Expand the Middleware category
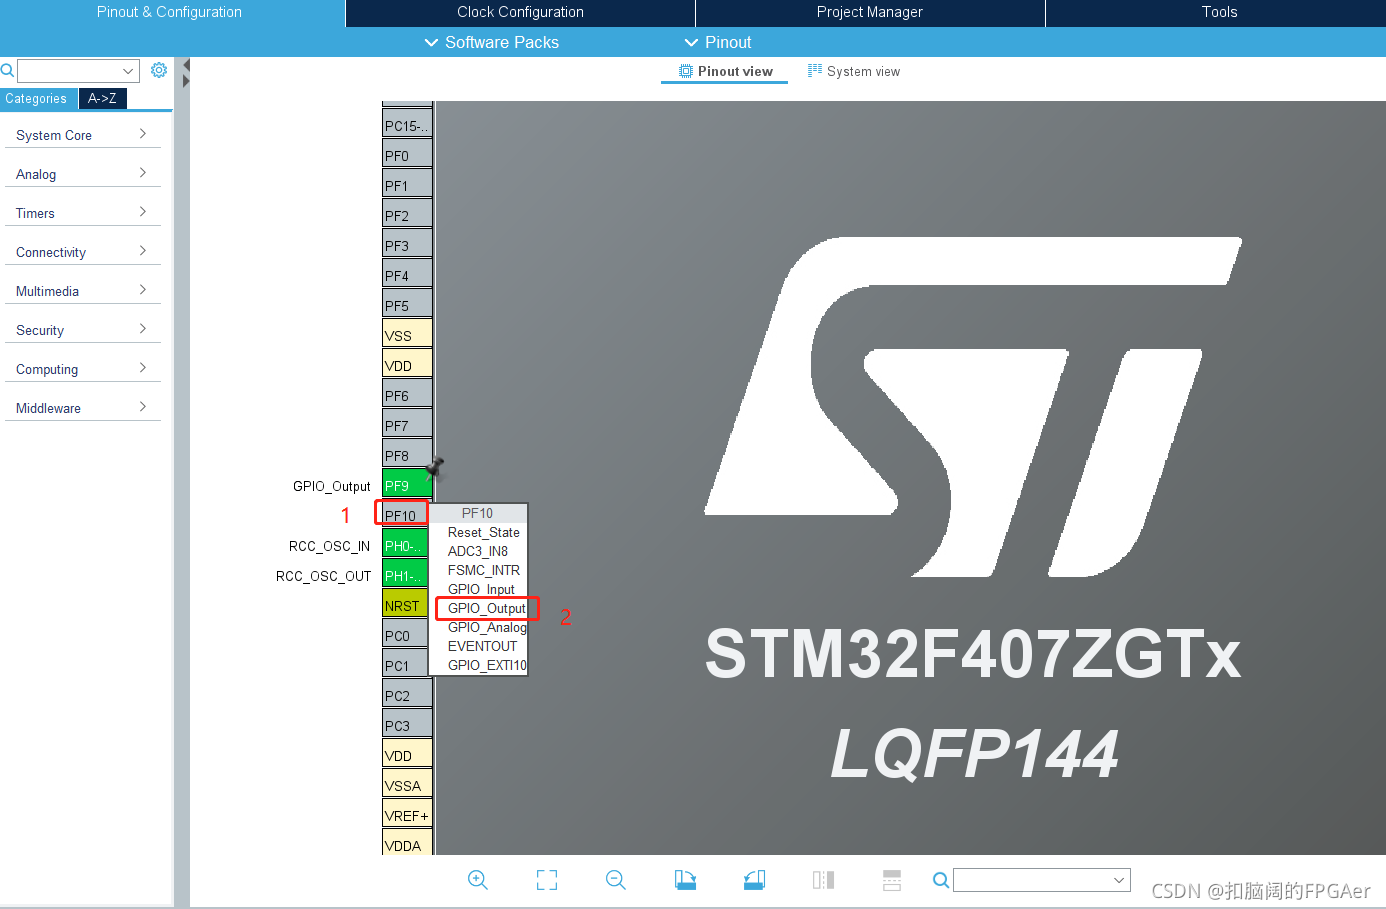 click(x=82, y=408)
